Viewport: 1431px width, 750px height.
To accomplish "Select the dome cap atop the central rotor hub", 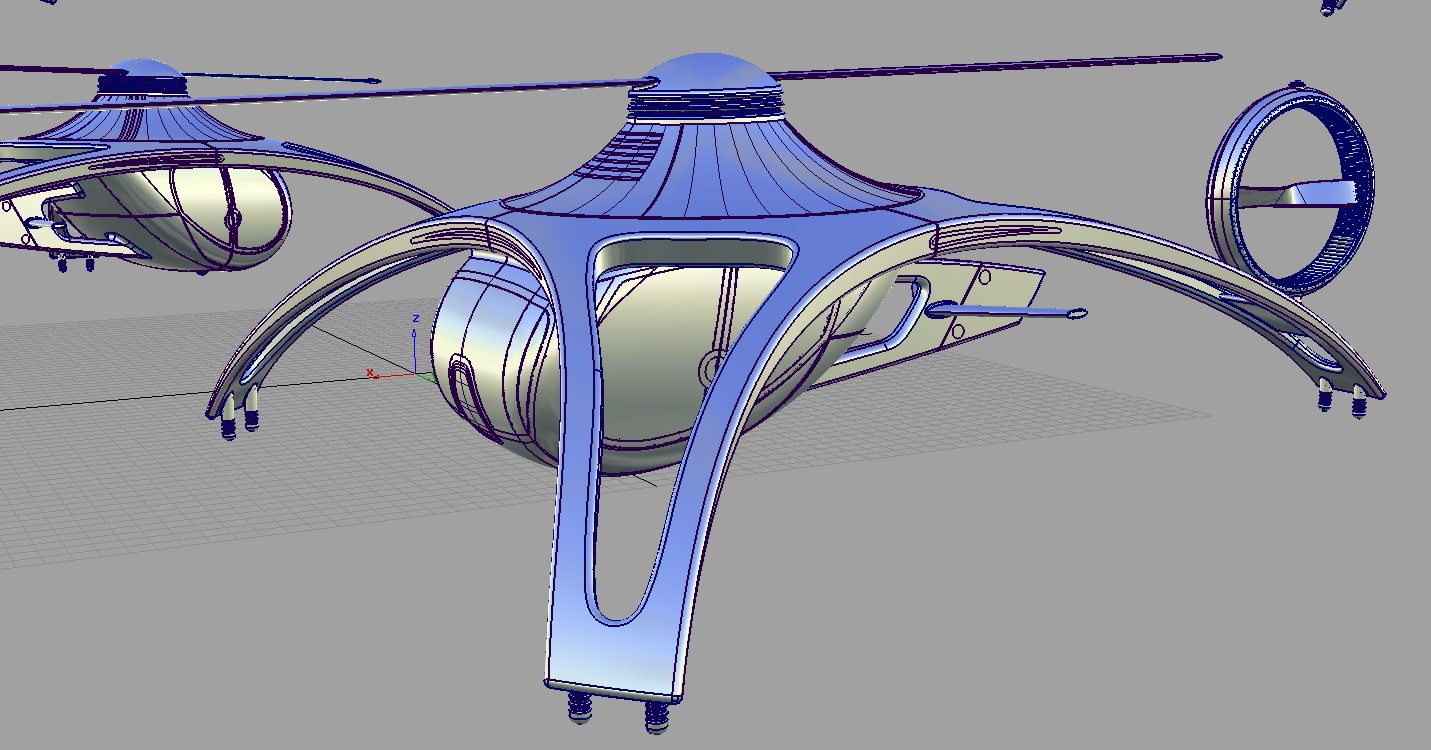I will pos(708,72).
